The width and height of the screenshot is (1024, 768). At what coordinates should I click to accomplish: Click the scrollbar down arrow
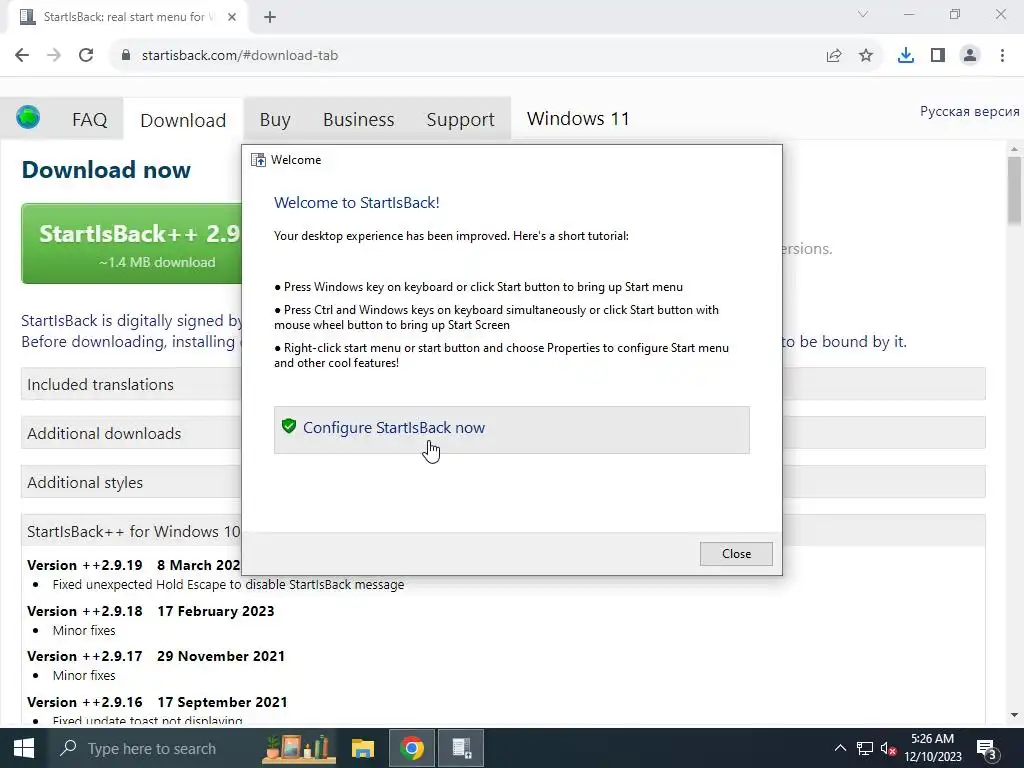pos(1014,716)
